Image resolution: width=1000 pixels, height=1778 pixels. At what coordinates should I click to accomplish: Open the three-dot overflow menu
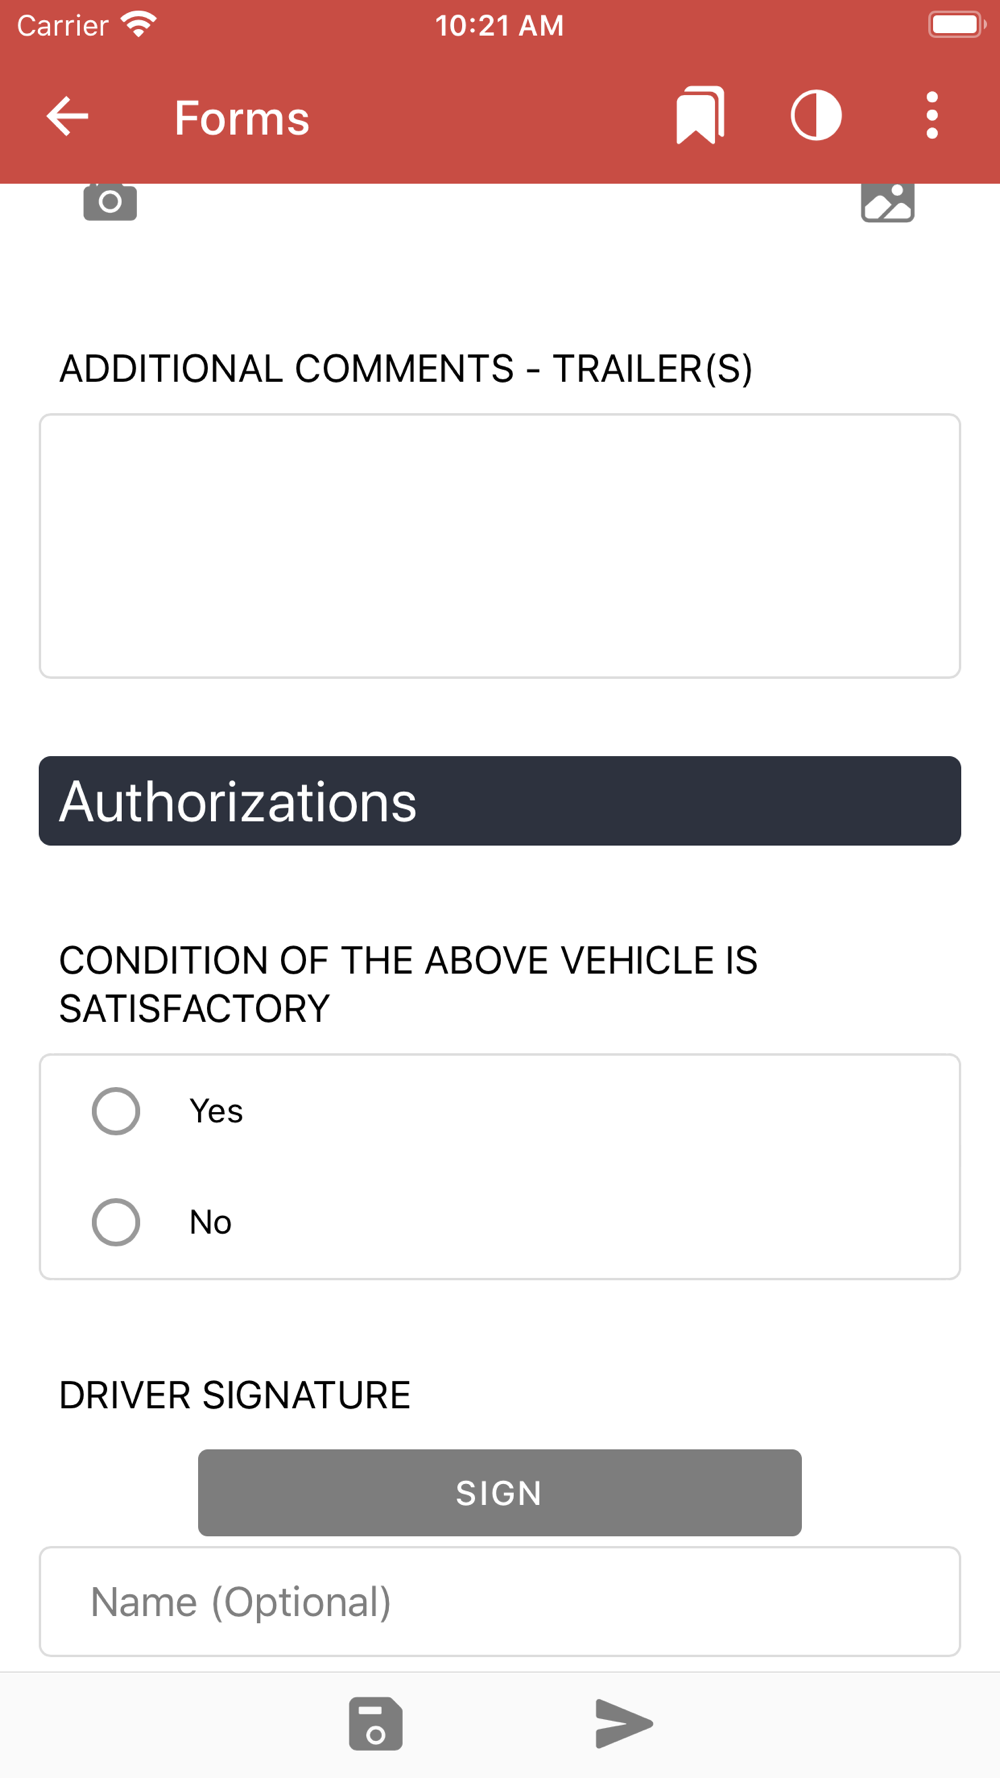[x=932, y=116]
